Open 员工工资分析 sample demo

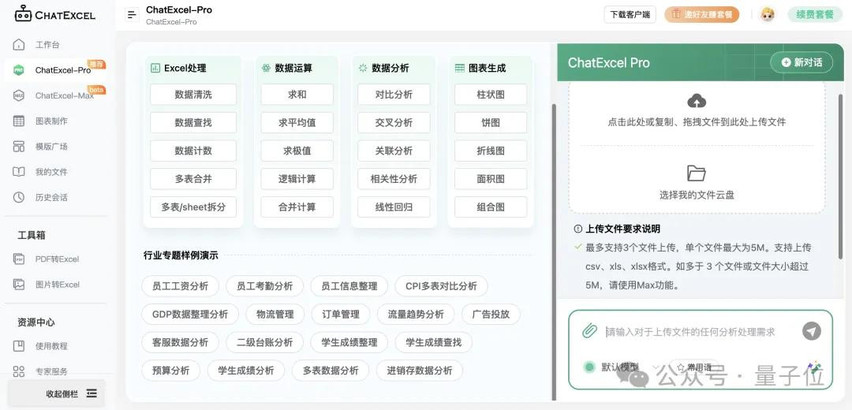180,286
